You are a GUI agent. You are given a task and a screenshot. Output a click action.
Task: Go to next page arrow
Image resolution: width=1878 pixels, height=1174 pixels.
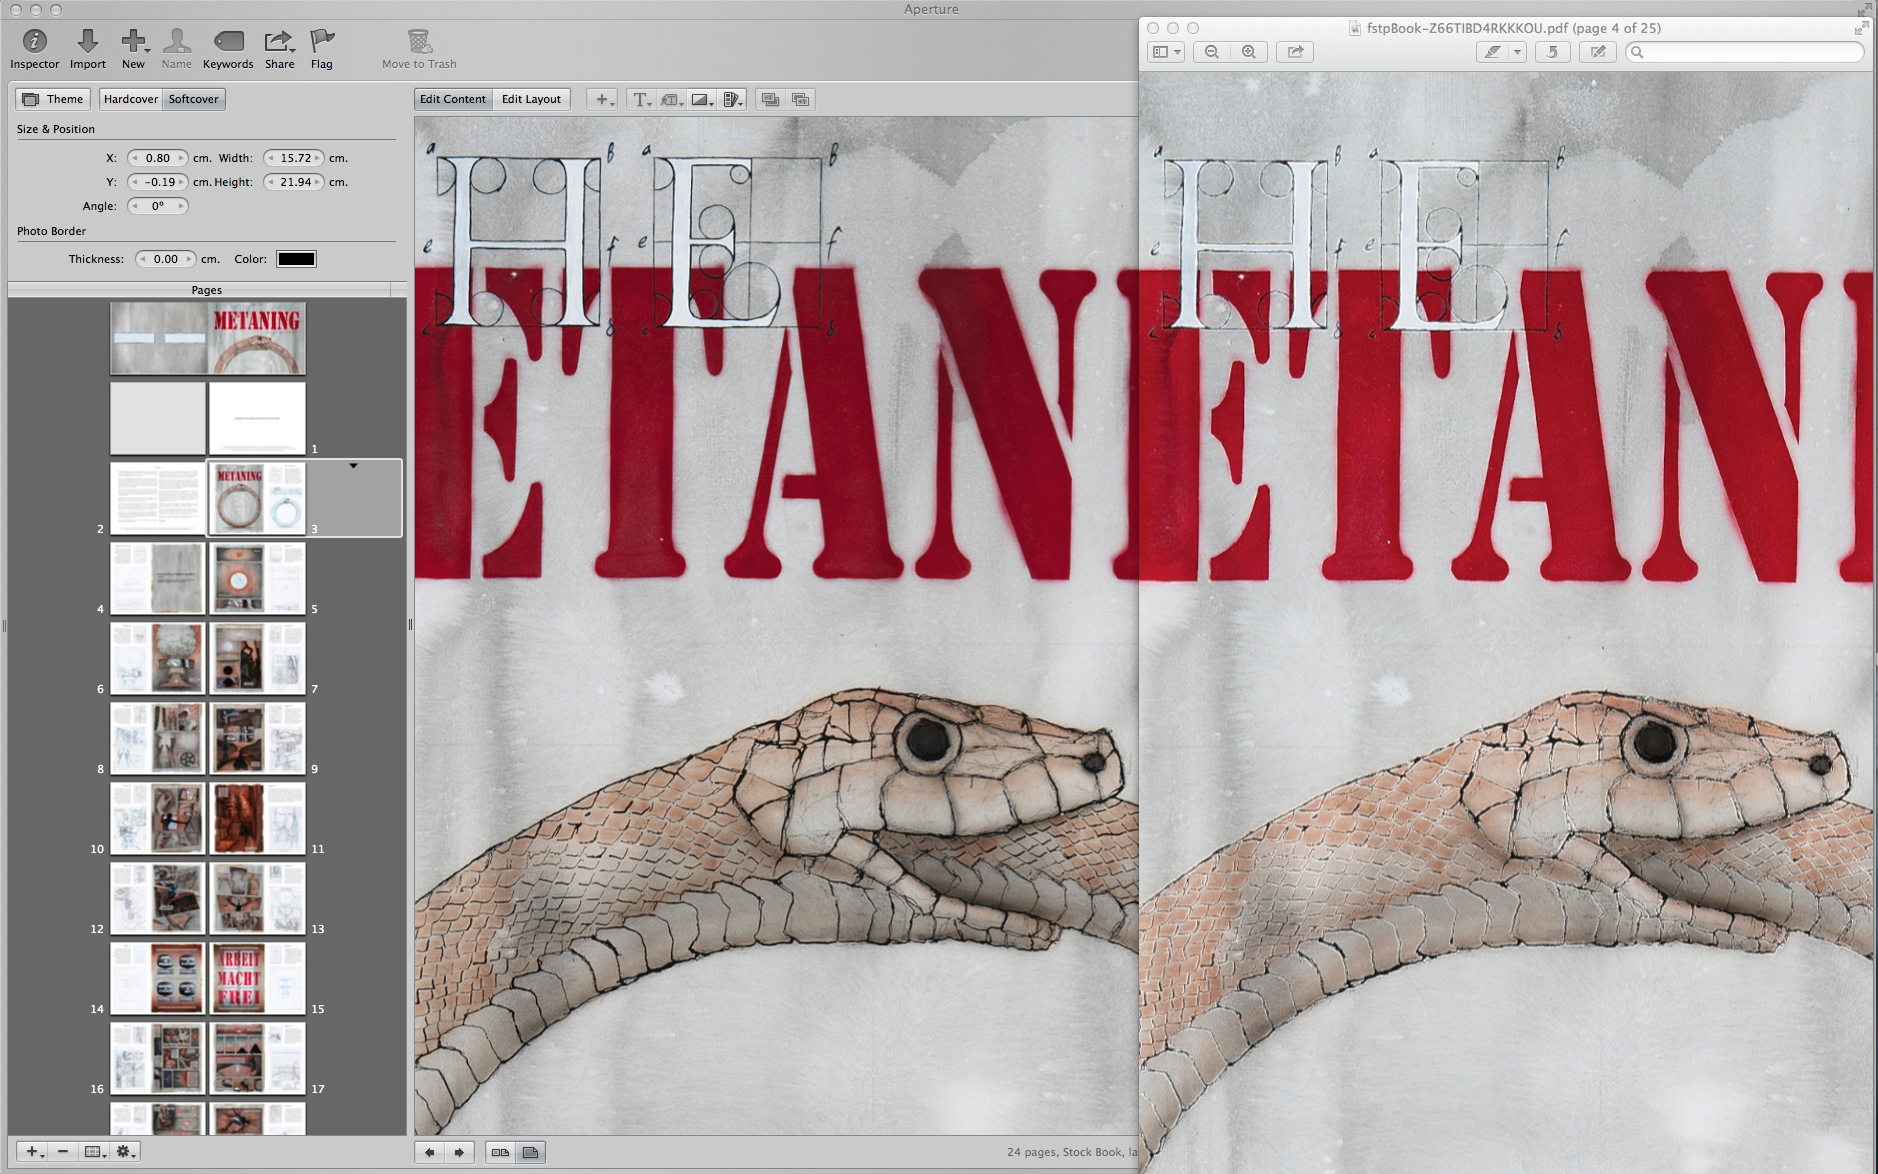tap(459, 1152)
